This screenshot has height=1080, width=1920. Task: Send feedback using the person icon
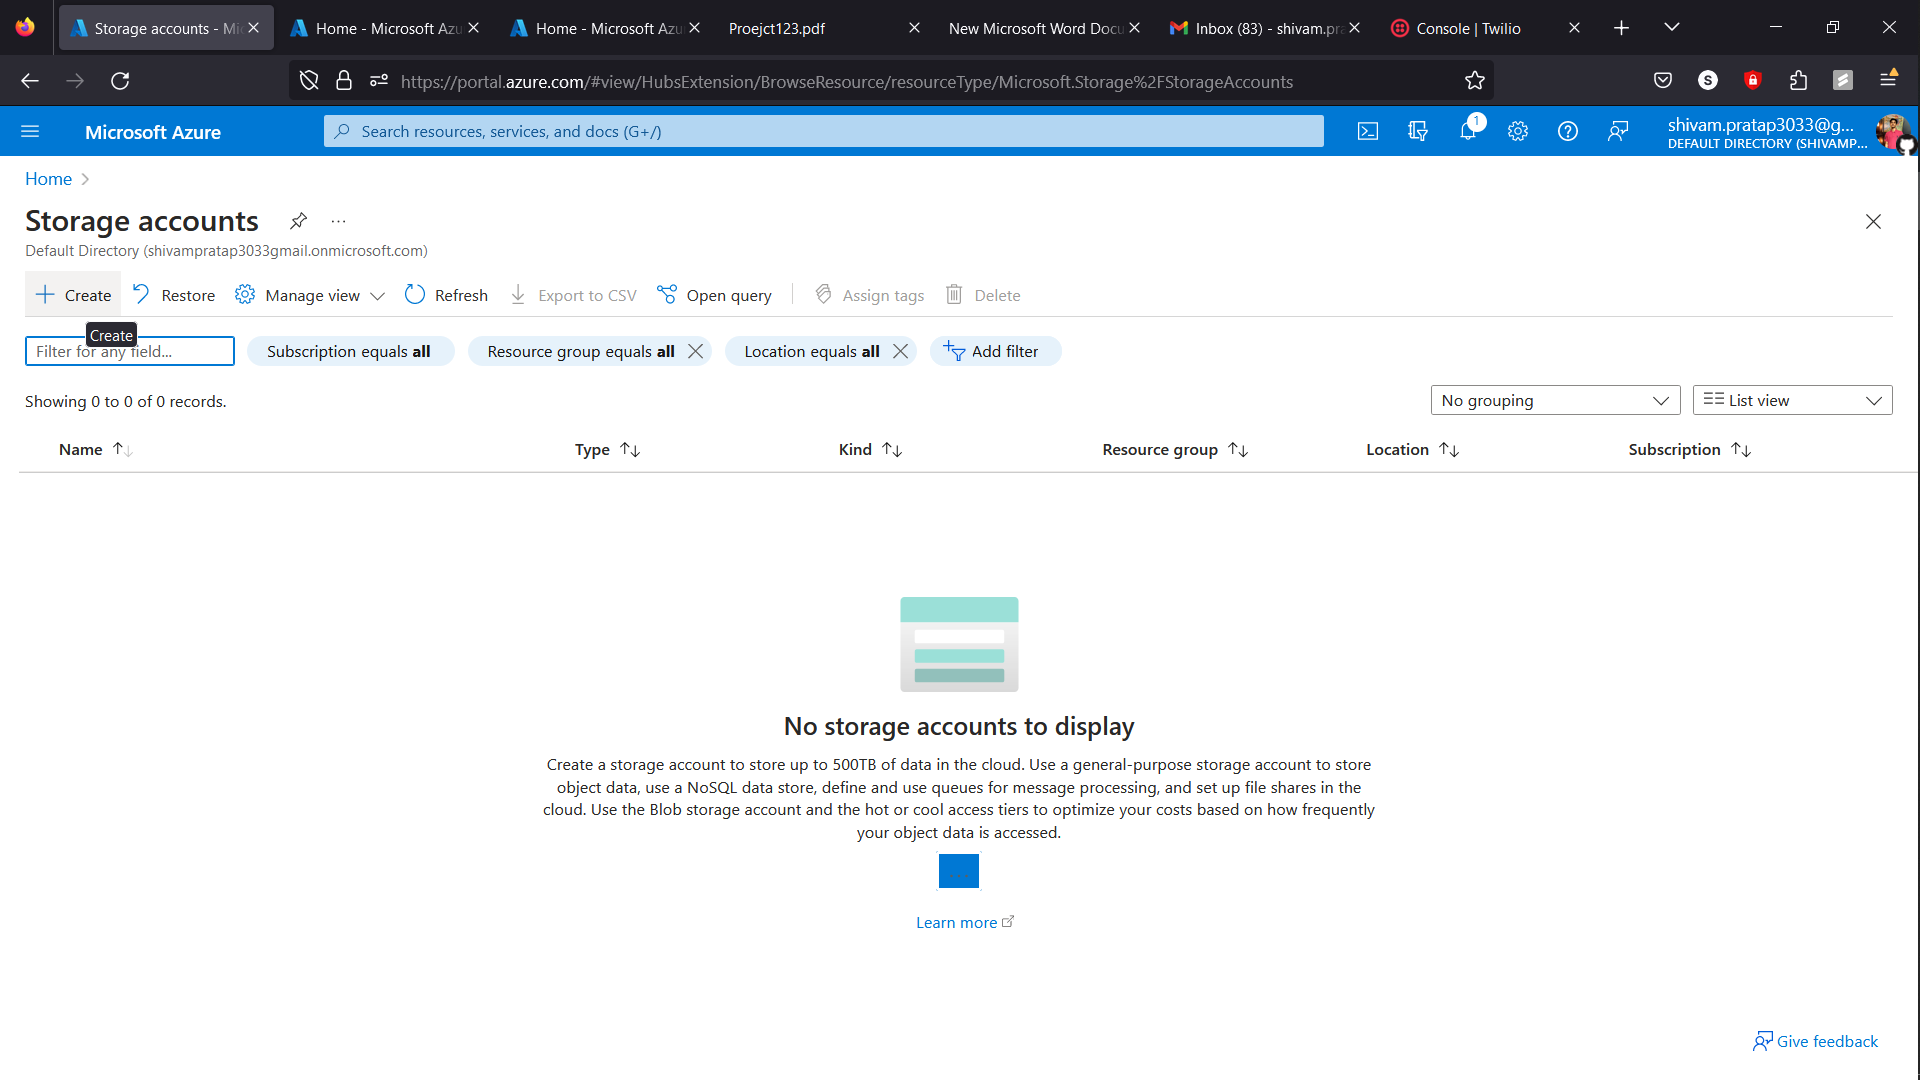1618,131
